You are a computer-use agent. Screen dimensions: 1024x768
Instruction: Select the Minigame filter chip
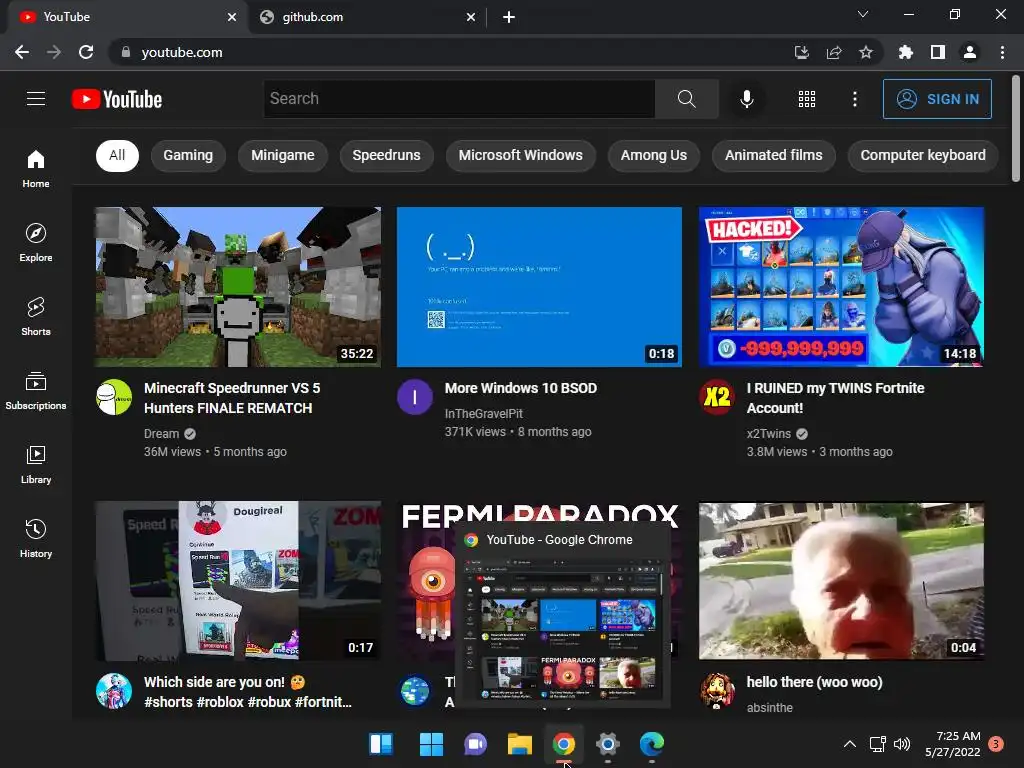[283, 155]
